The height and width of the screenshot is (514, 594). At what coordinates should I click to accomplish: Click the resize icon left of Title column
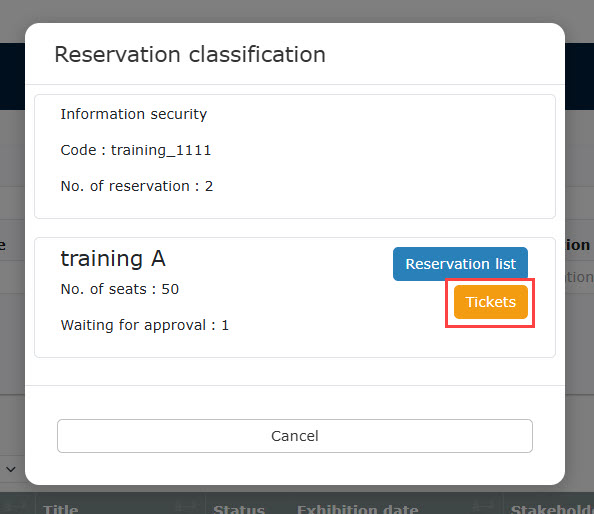click(x=15, y=506)
